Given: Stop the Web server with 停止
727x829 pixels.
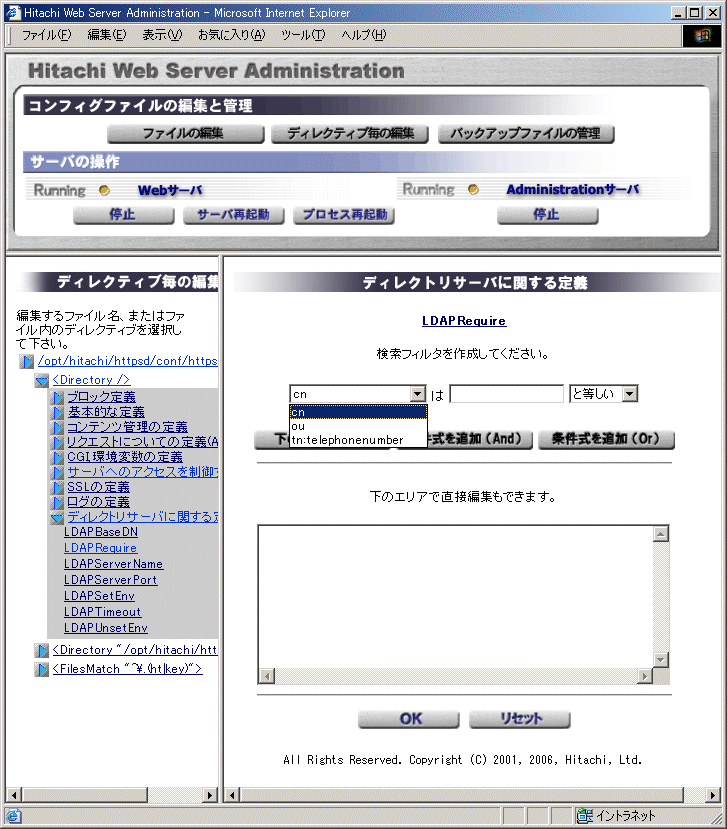Looking at the screenshot, I should point(123,215).
